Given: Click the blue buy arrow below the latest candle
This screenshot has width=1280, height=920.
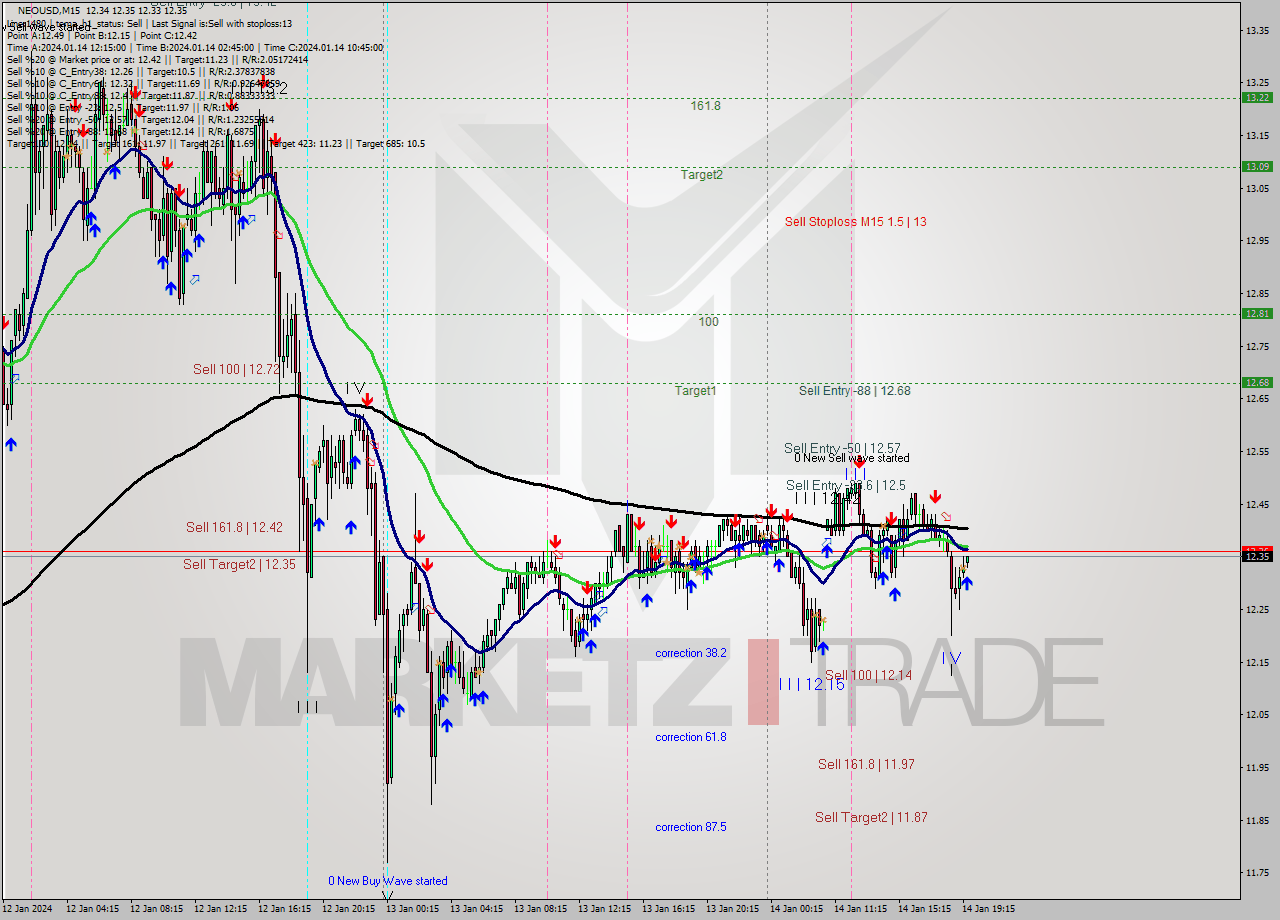Looking at the screenshot, I should click(x=967, y=583).
